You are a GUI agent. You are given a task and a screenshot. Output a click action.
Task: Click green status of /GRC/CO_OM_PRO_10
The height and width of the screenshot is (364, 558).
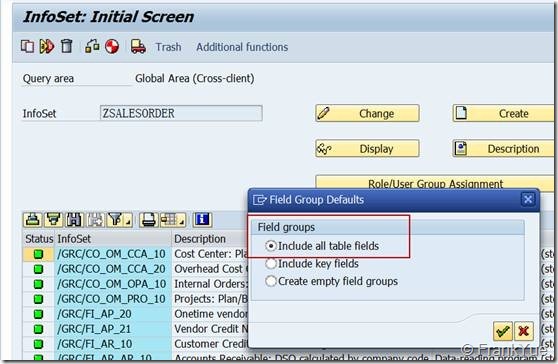click(x=38, y=299)
